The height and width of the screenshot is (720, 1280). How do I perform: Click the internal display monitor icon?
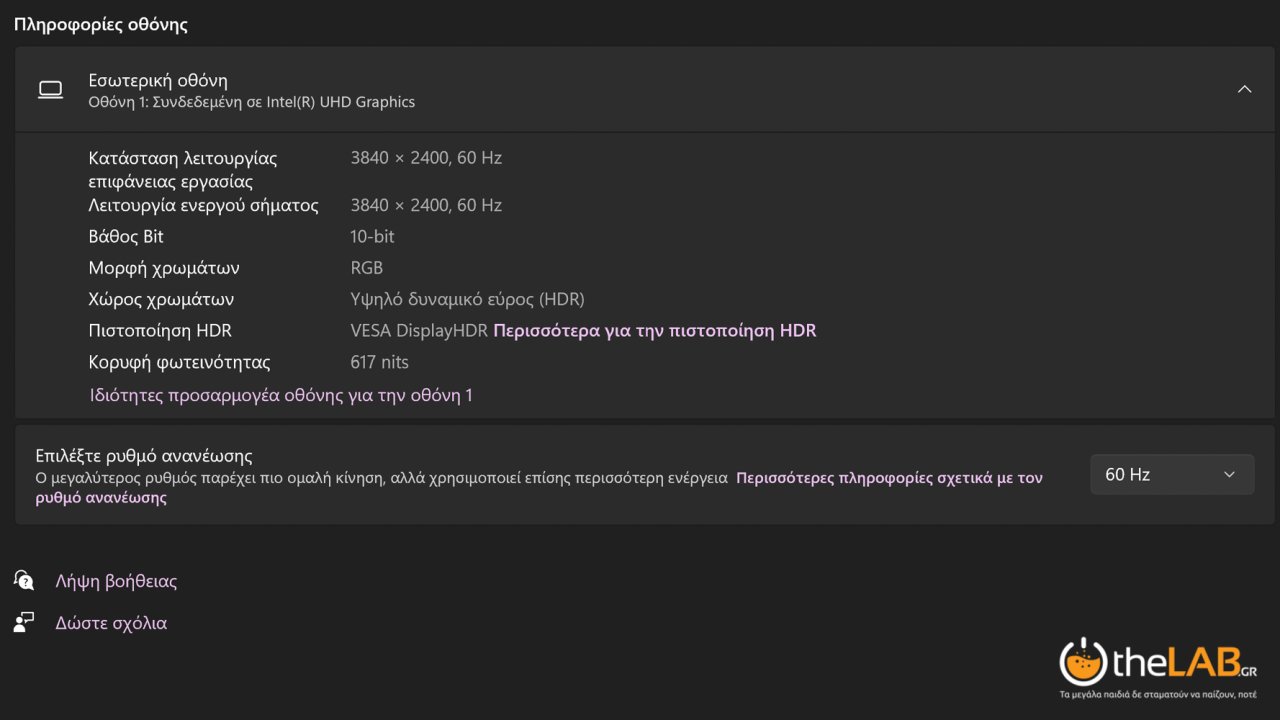[x=50, y=89]
